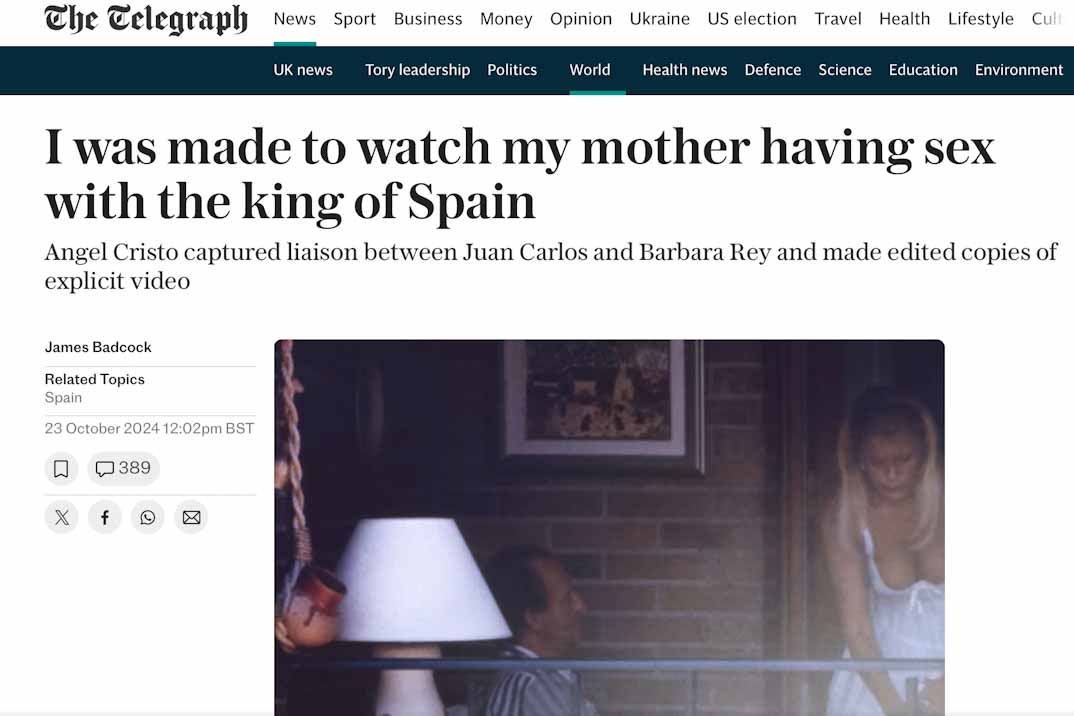Click author name James Badcock
This screenshot has width=1074, height=716.
(x=98, y=347)
